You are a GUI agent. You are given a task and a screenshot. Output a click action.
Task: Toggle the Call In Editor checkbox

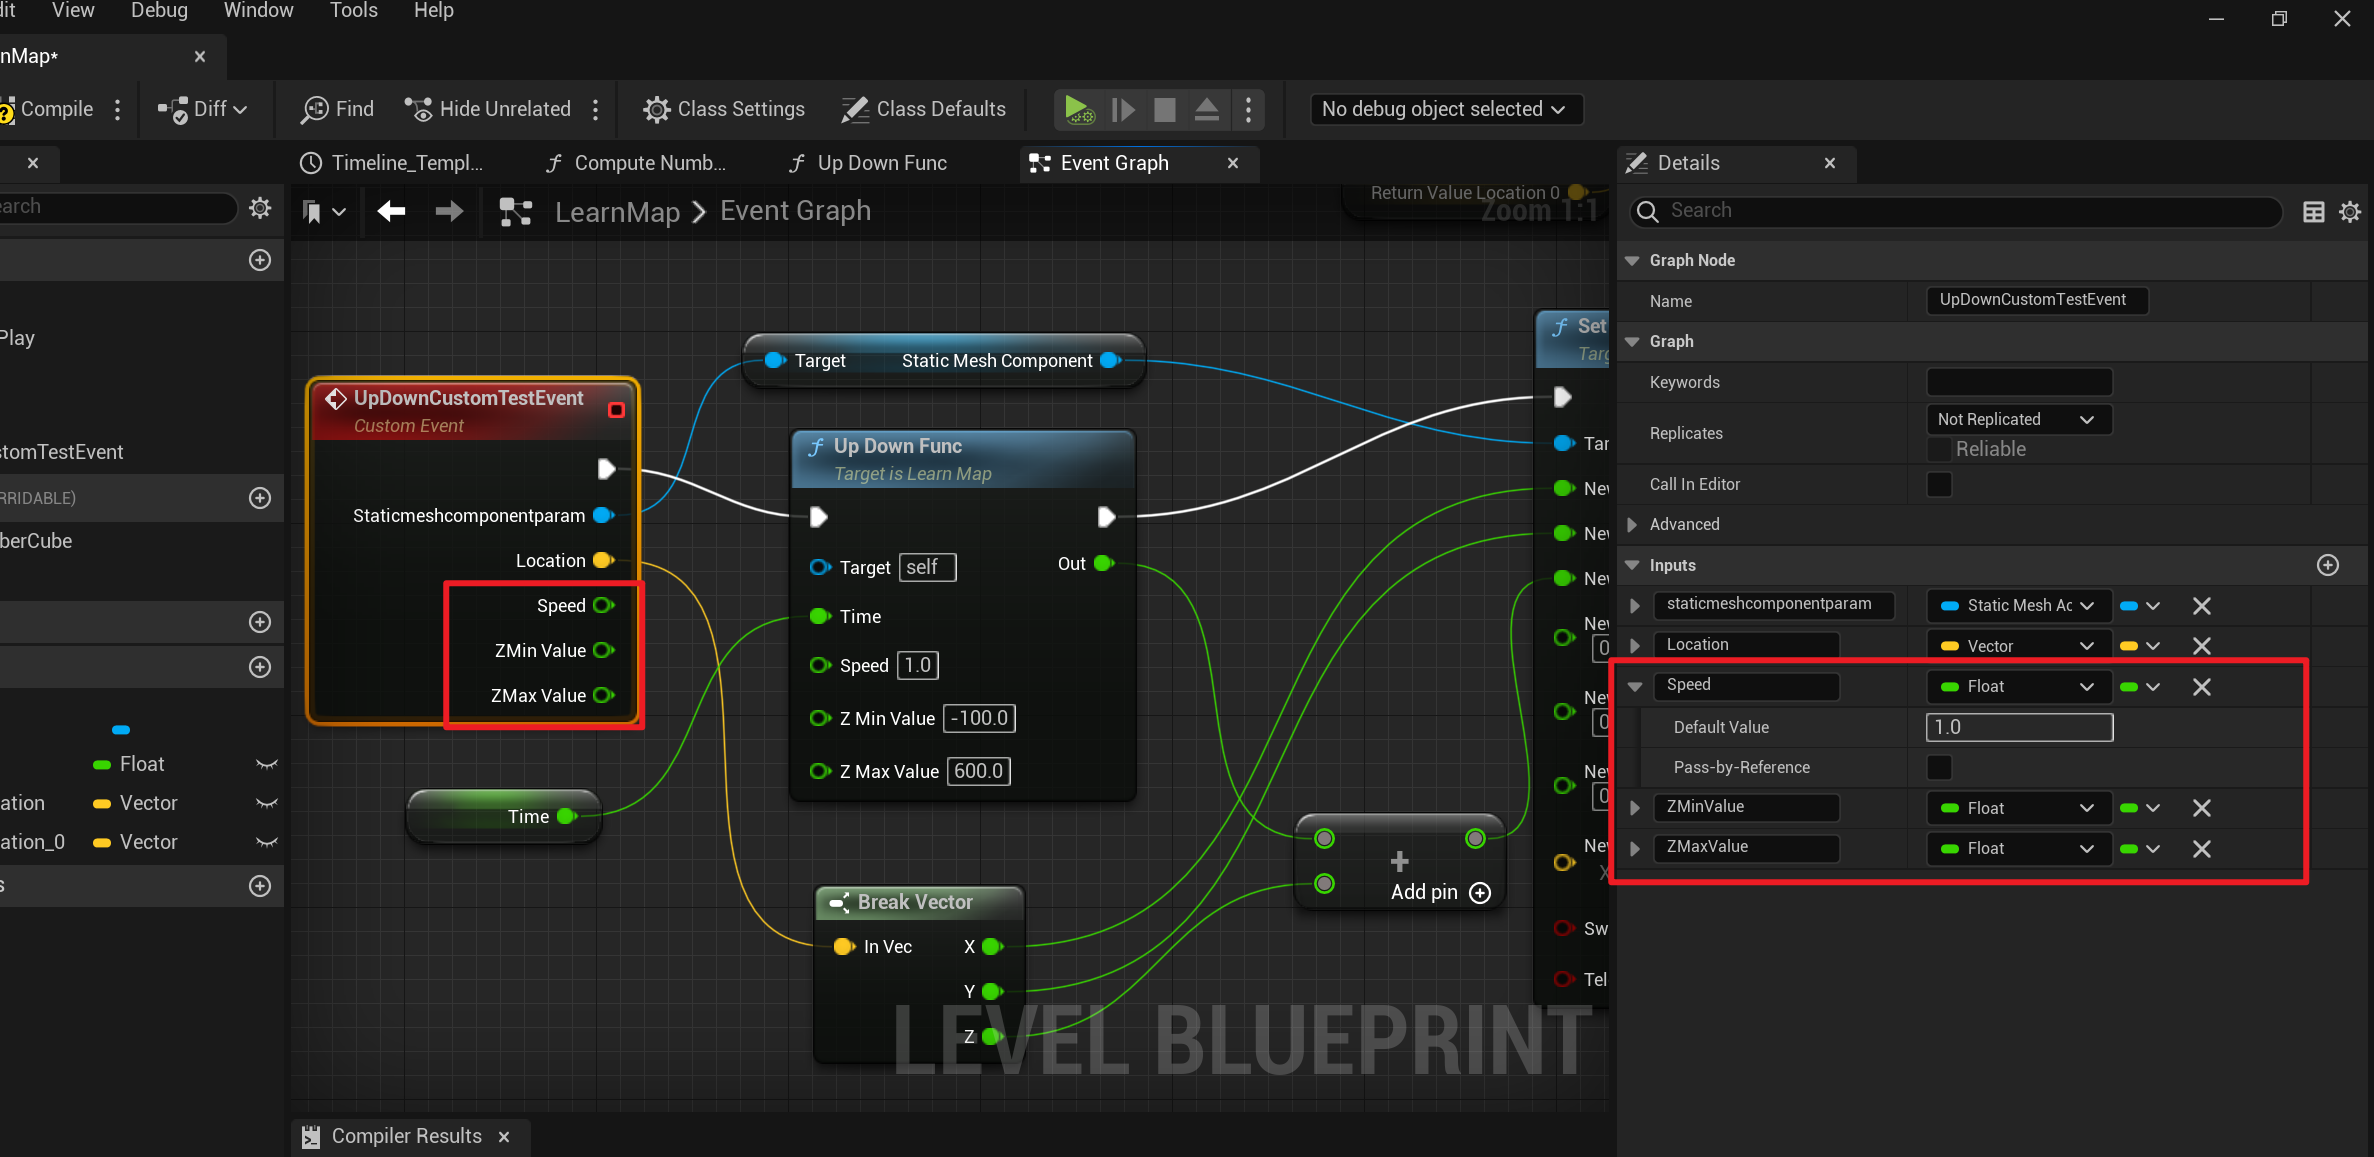1939,484
